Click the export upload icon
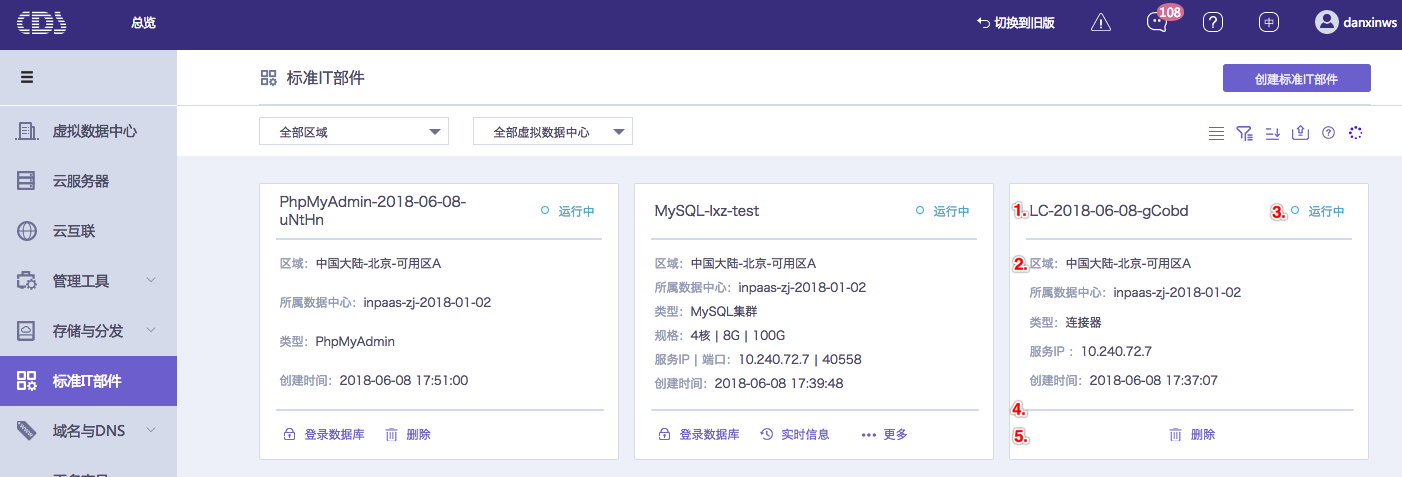The height and width of the screenshot is (477, 1402). coord(1300,132)
